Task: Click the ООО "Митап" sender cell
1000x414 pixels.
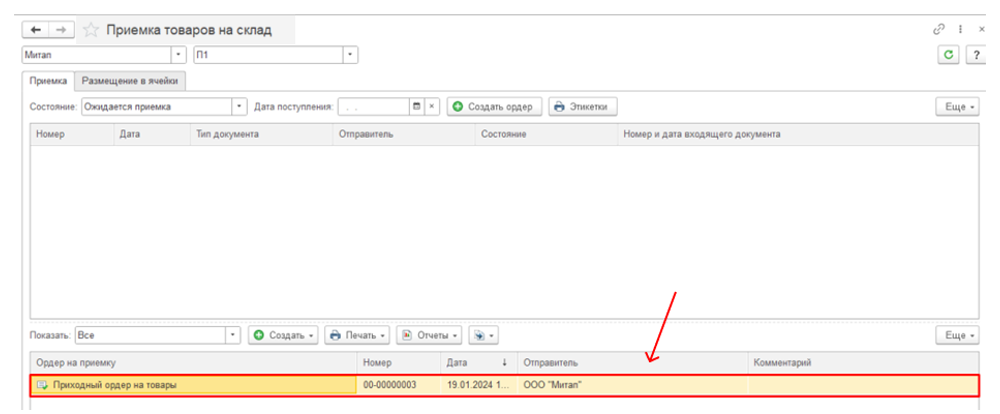Action: 632,385
